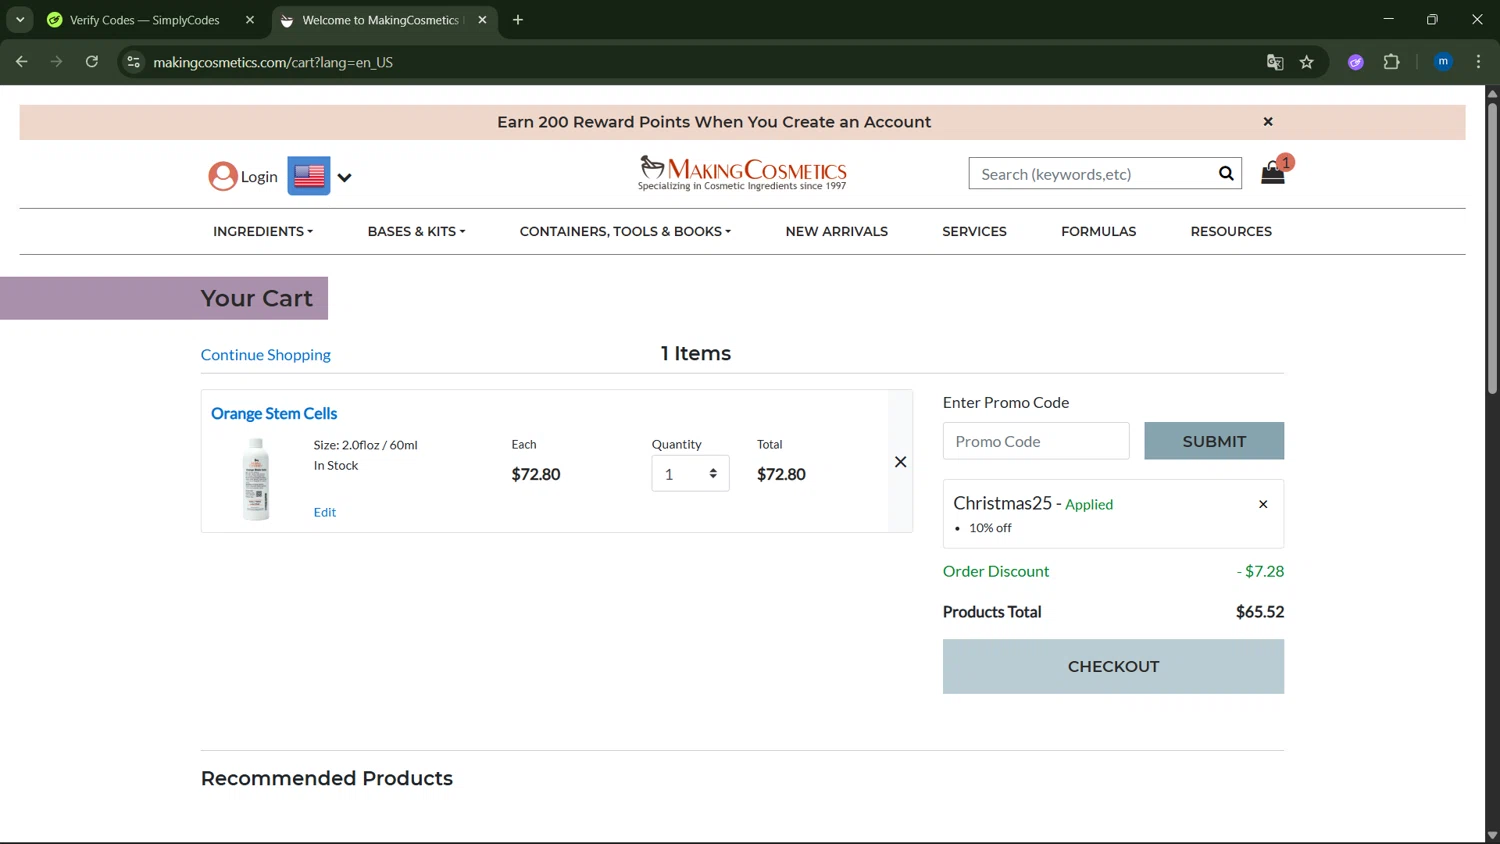The height and width of the screenshot is (844, 1500).
Task: Expand the Ingredients menu
Action: coord(263,231)
